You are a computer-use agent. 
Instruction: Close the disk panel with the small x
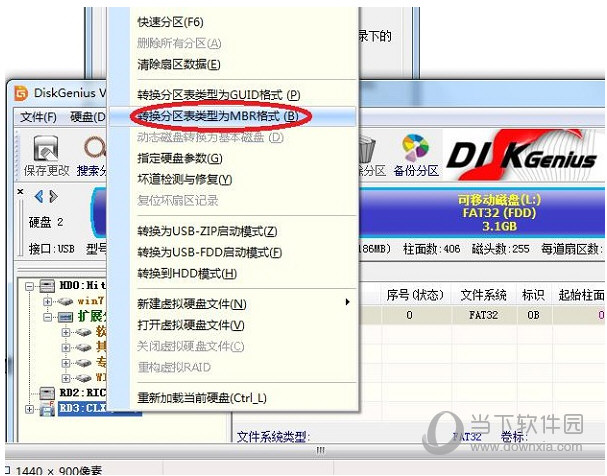(21, 192)
